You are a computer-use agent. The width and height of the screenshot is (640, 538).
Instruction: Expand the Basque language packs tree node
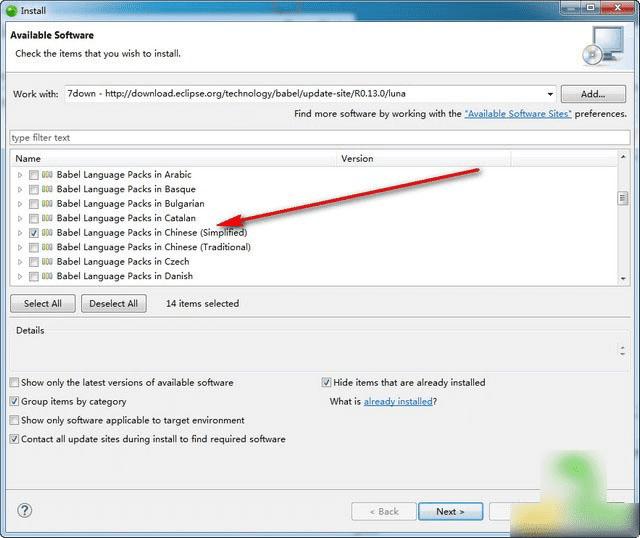[x=20, y=189]
